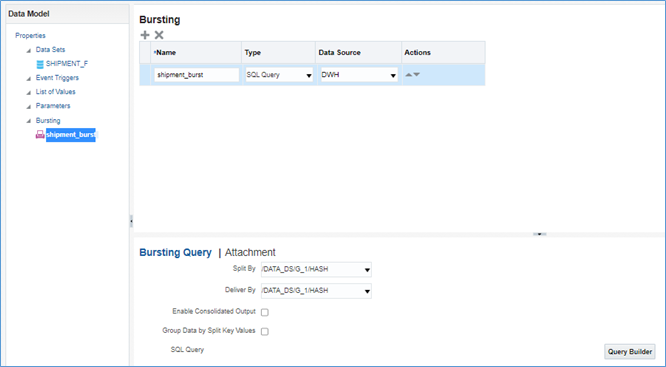Screen dimensions: 666x367
Task: Add a new bursting definition with plus icon
Action: click(x=145, y=35)
